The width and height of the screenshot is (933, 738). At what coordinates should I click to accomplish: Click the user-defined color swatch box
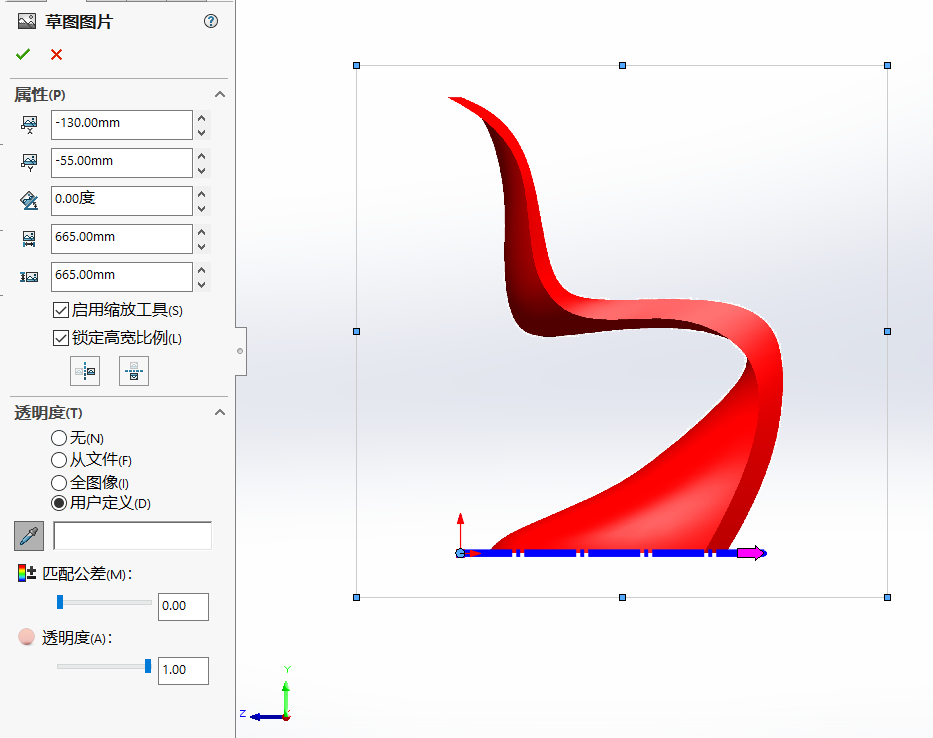pyautogui.click(x=133, y=536)
